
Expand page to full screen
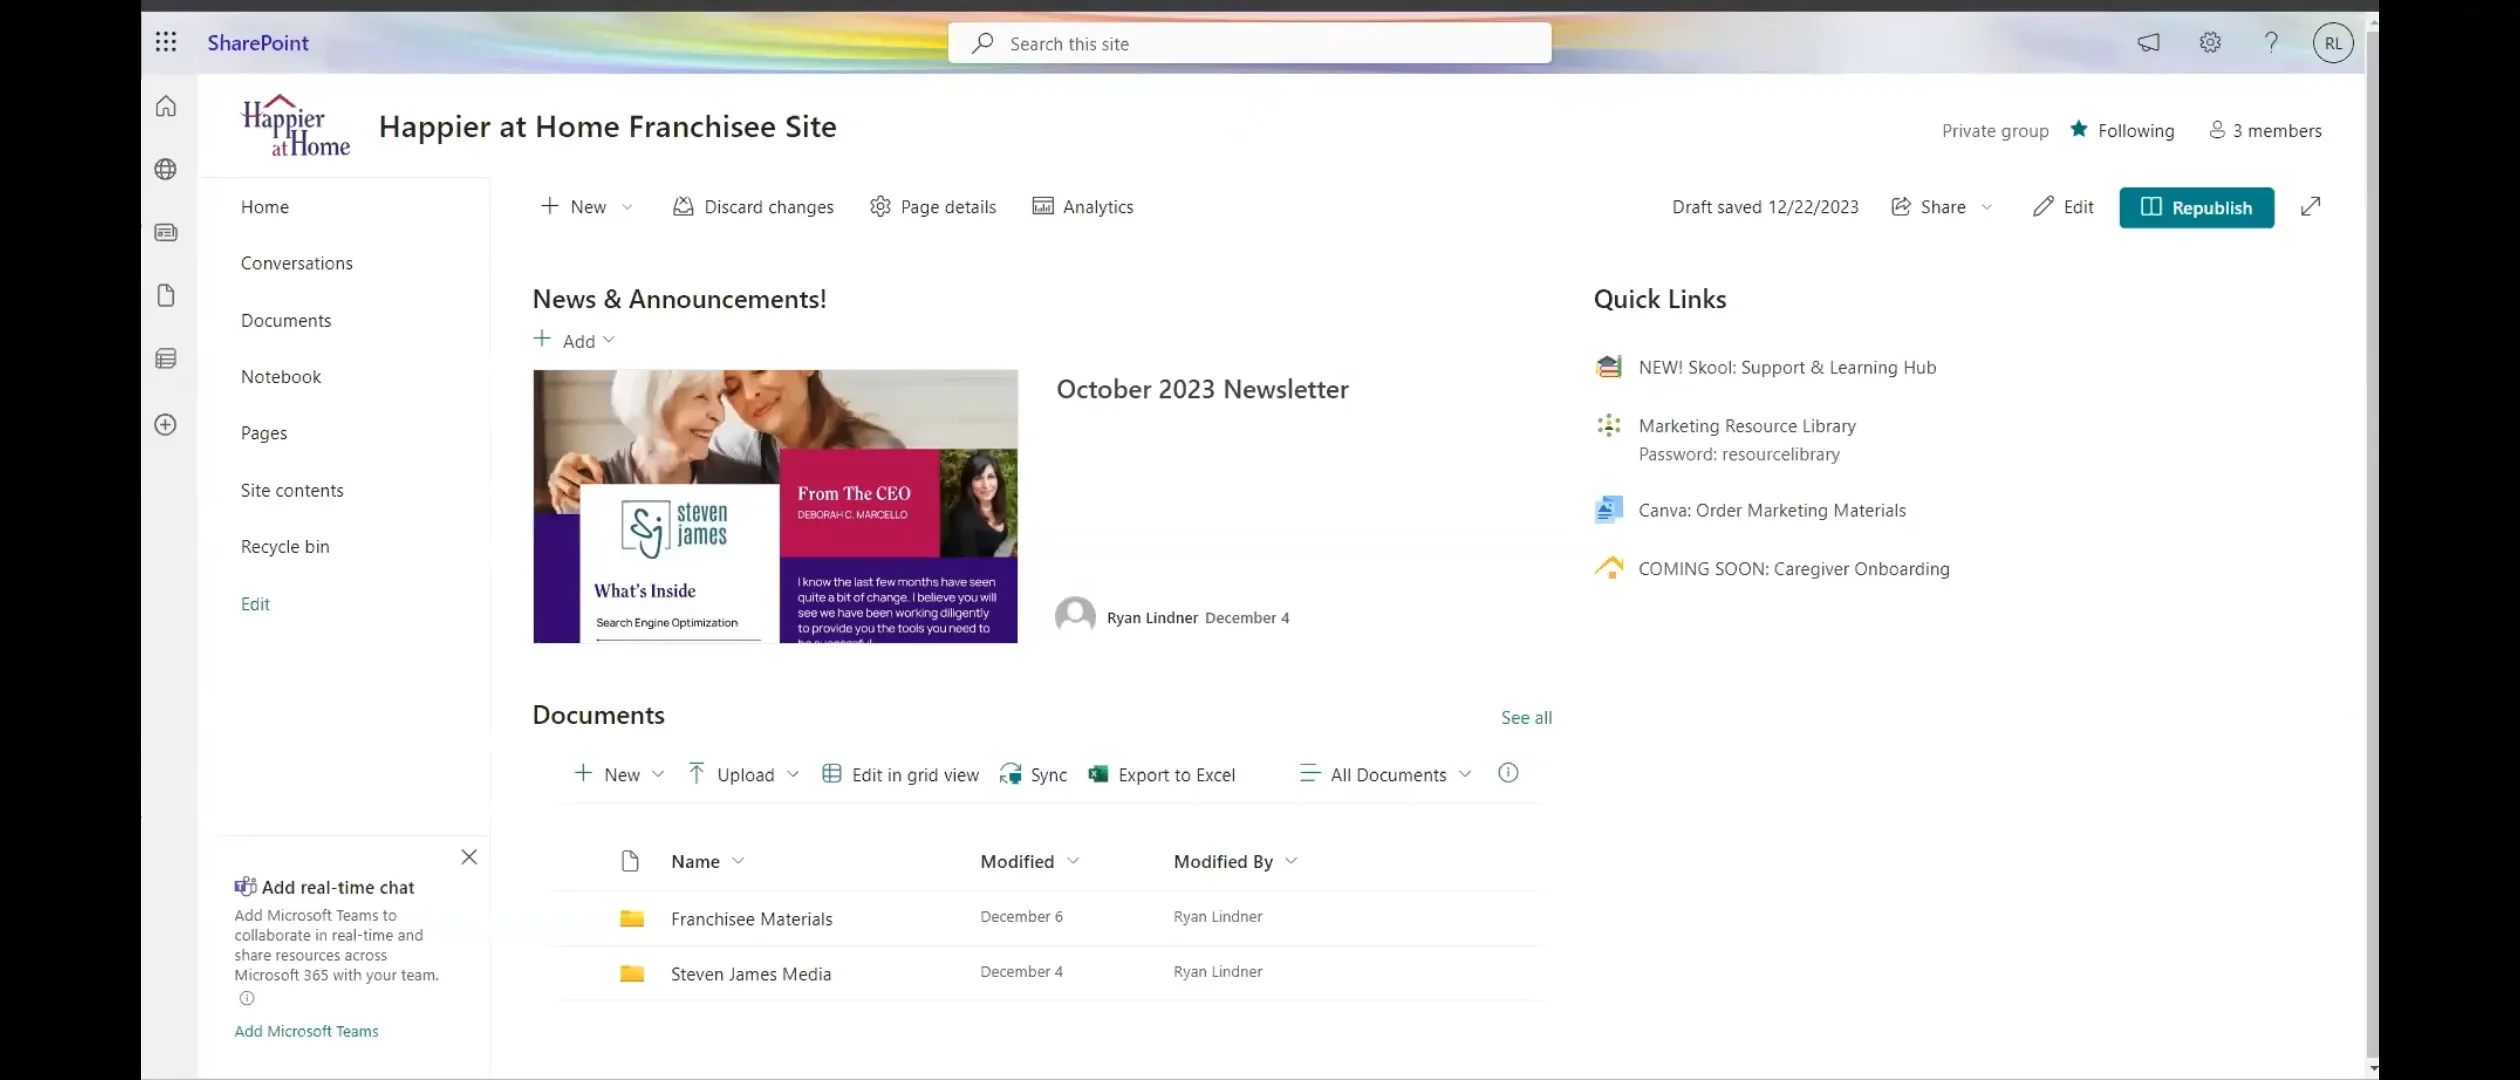(2310, 206)
